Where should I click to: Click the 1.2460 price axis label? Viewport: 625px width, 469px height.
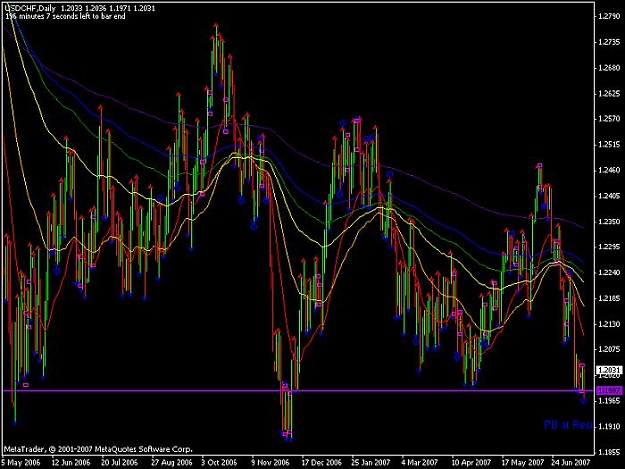pos(609,170)
